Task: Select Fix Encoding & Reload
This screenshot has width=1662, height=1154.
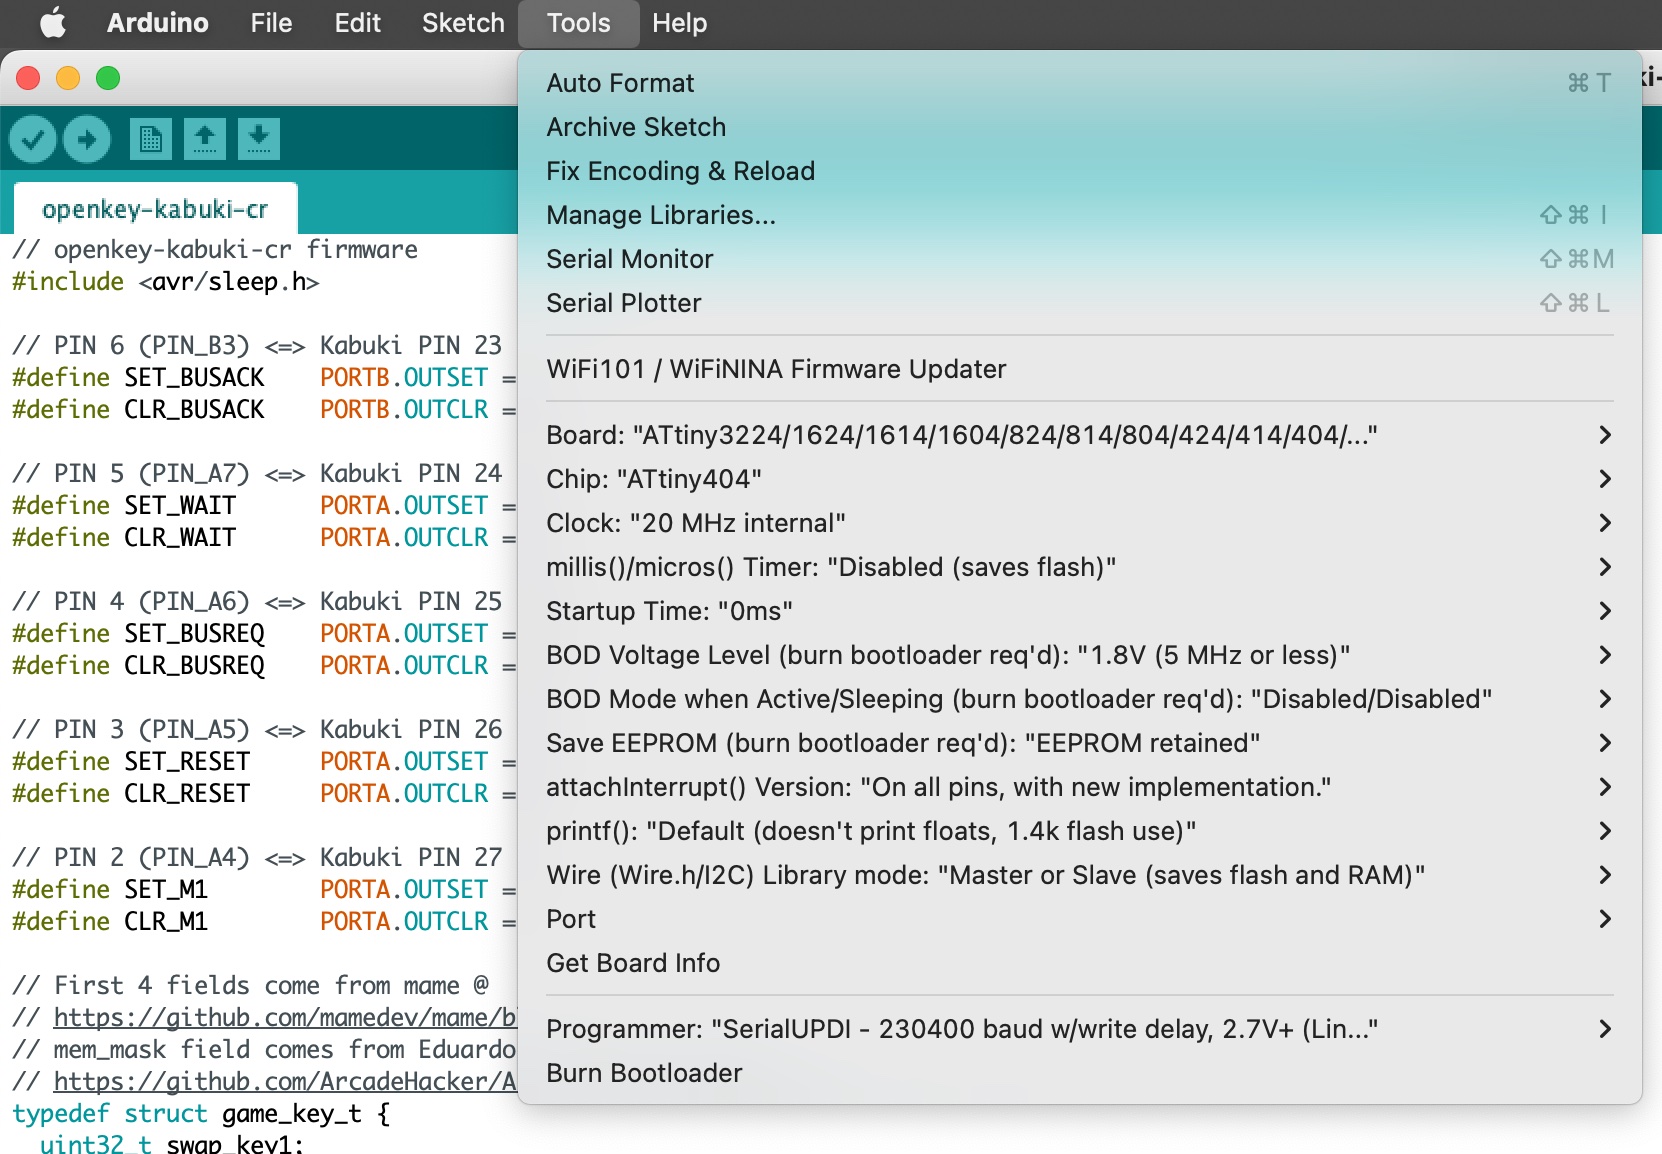Action: click(x=1080, y=171)
